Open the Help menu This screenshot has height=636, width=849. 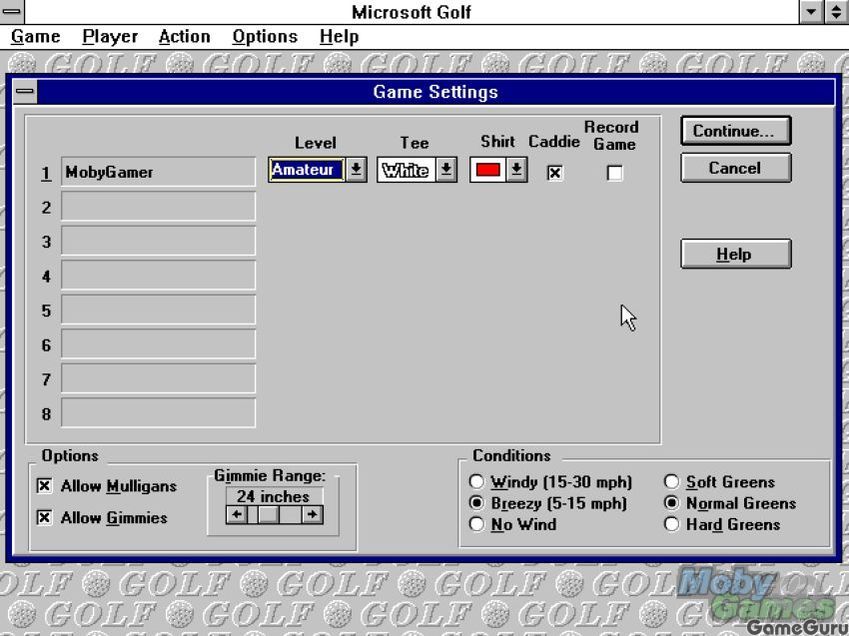pos(339,37)
